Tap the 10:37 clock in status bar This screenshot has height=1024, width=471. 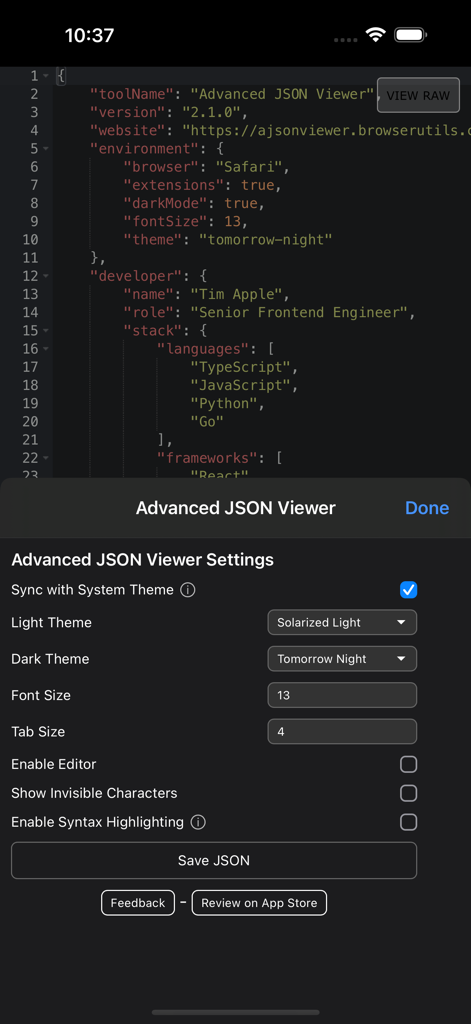pyautogui.click(x=89, y=35)
